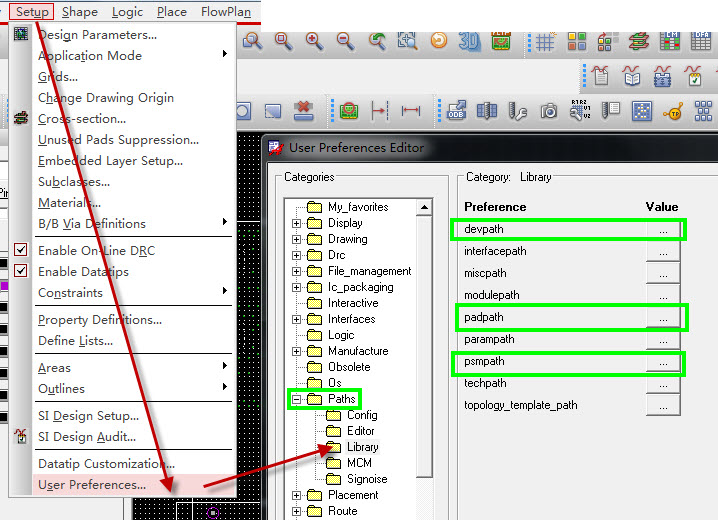The width and height of the screenshot is (718, 520).
Task: Click the camera snapshot toolbar icon
Action: tap(548, 111)
